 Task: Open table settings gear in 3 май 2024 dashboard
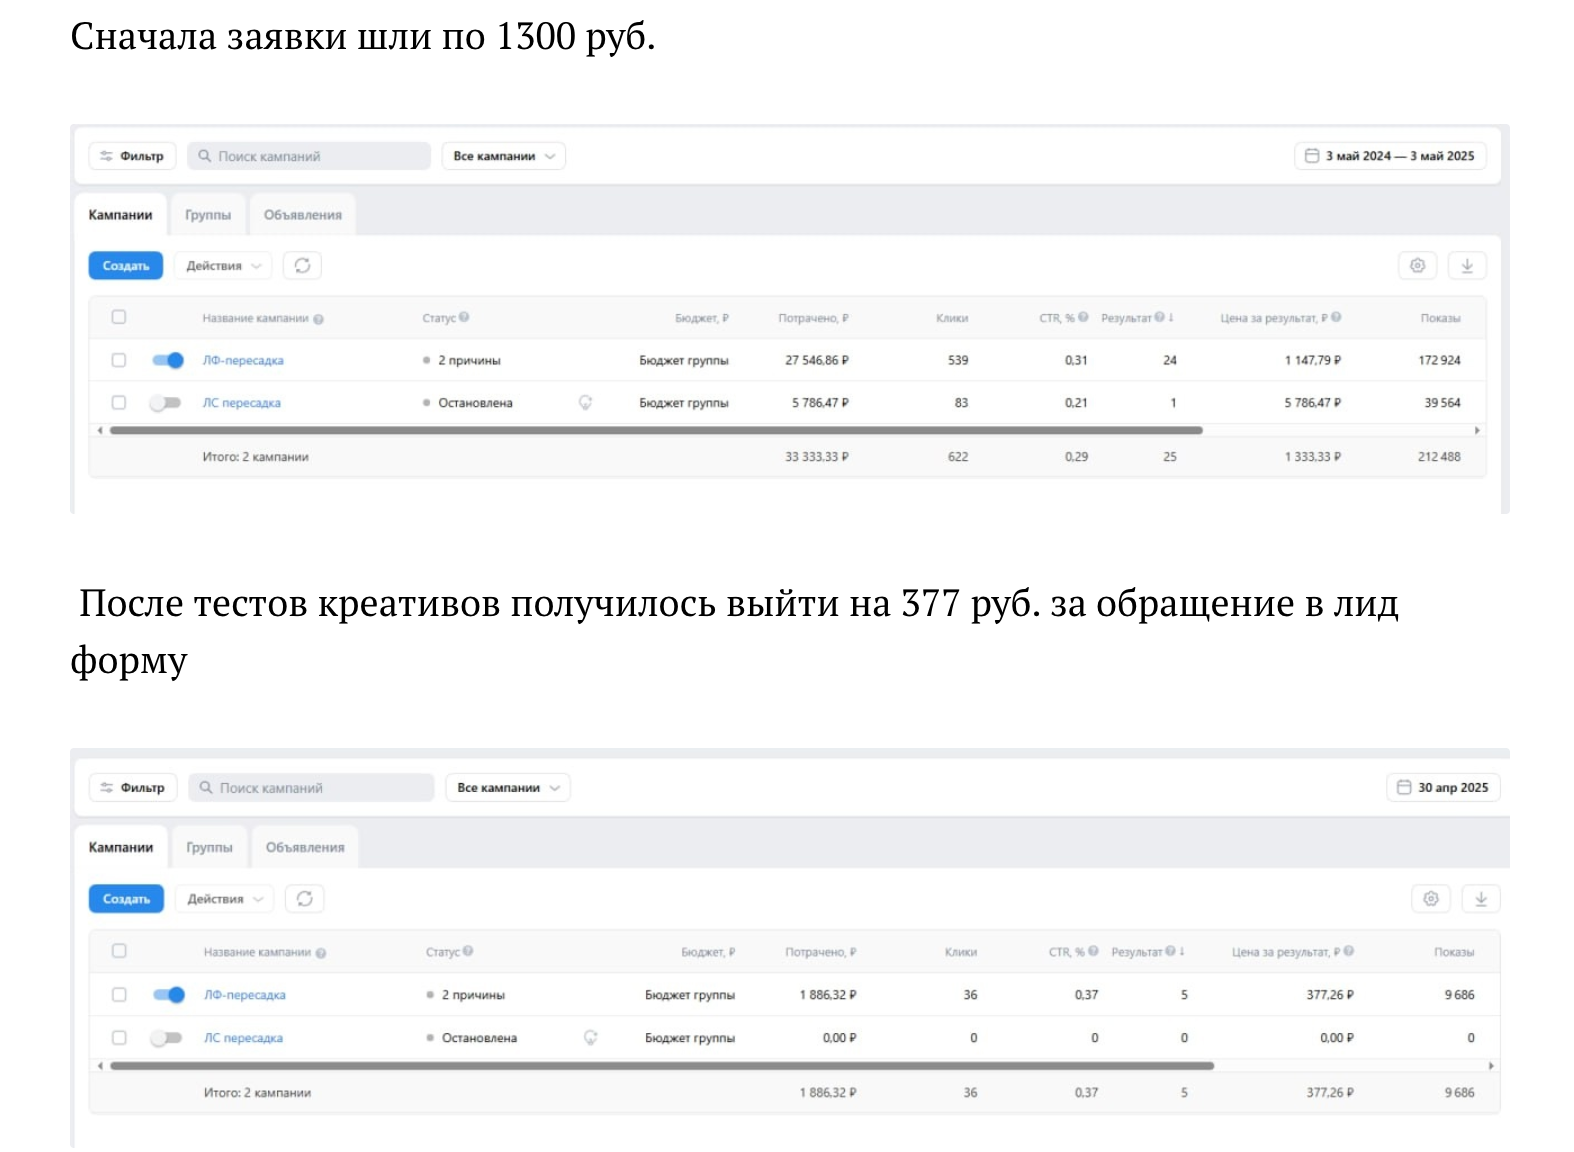[1417, 266]
